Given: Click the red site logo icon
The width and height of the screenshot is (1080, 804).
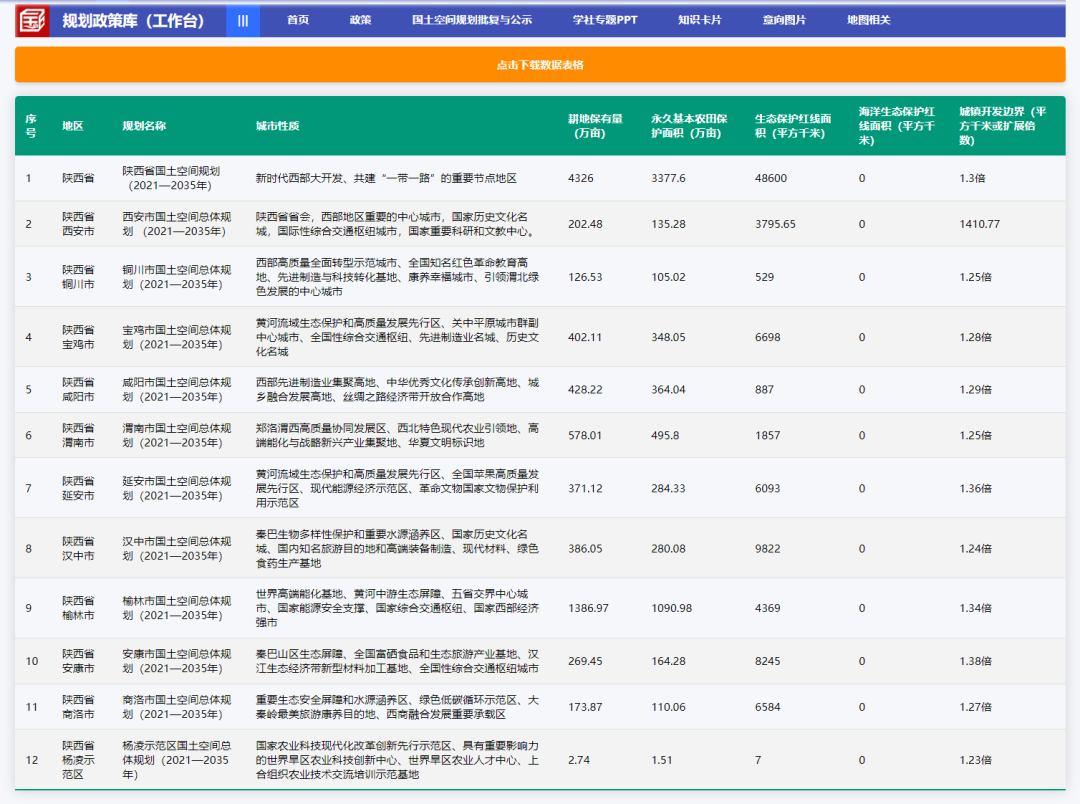Looking at the screenshot, I should [x=32, y=21].
